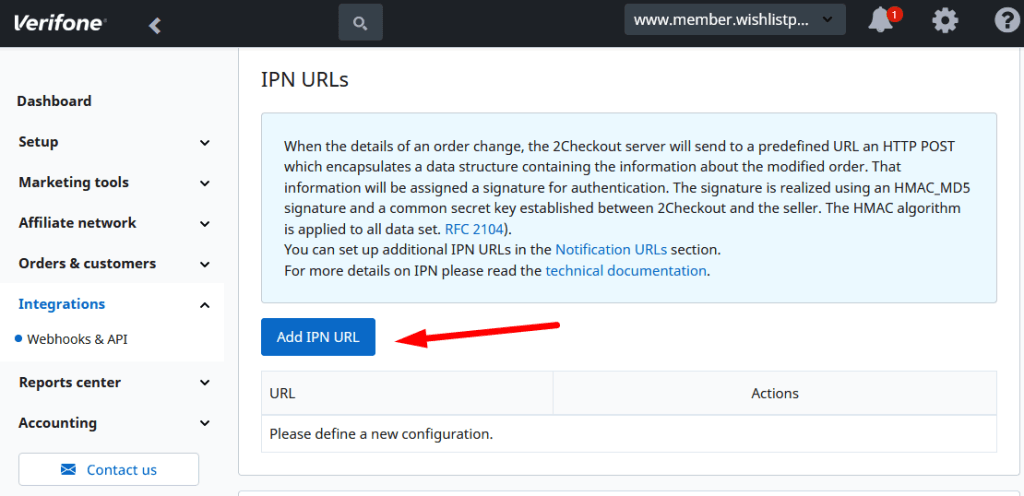Open the help question mark icon

tap(1006, 22)
